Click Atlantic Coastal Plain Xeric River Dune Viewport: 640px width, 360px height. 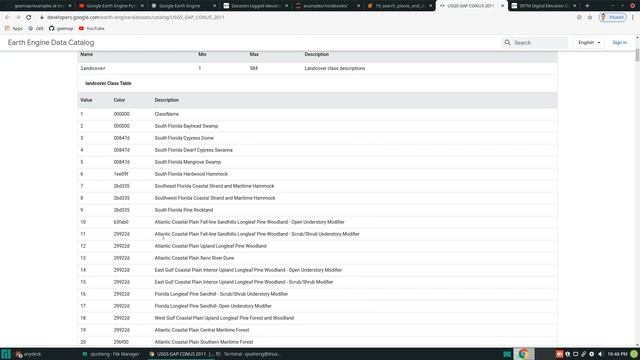[x=194, y=258]
